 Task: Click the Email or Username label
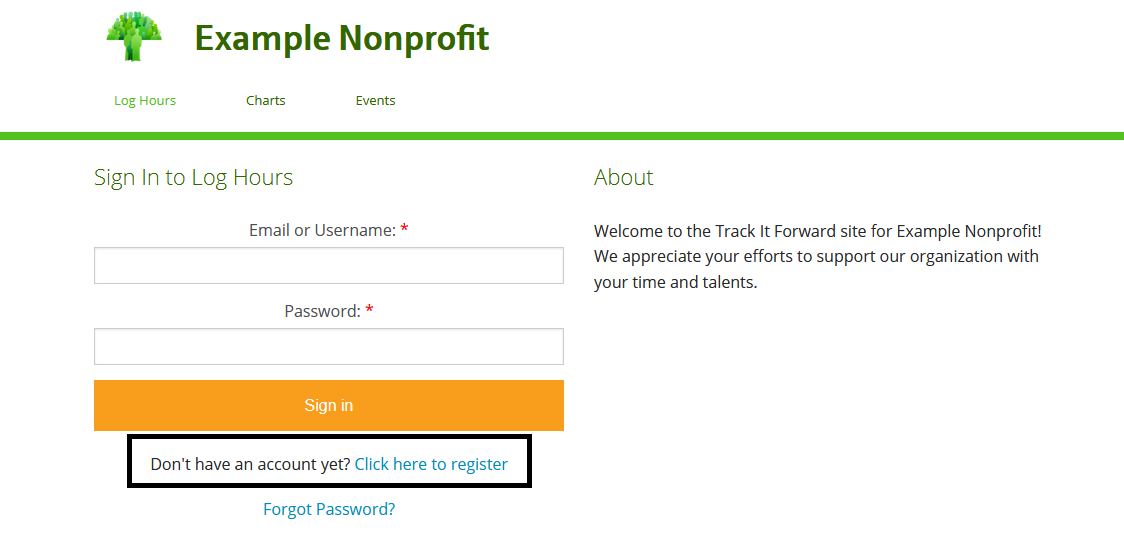point(322,231)
